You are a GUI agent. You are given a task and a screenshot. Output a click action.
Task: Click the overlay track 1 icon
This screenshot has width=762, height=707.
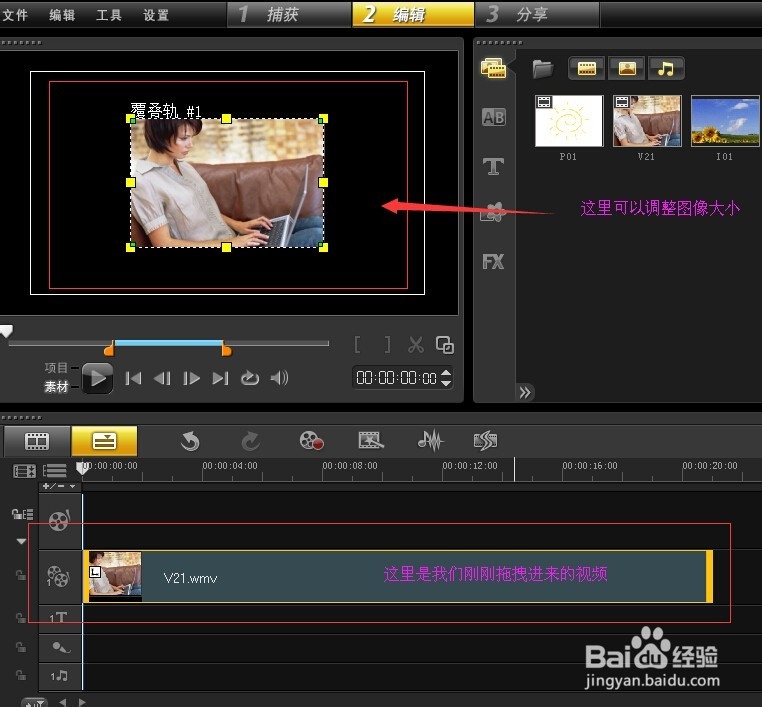point(58,577)
